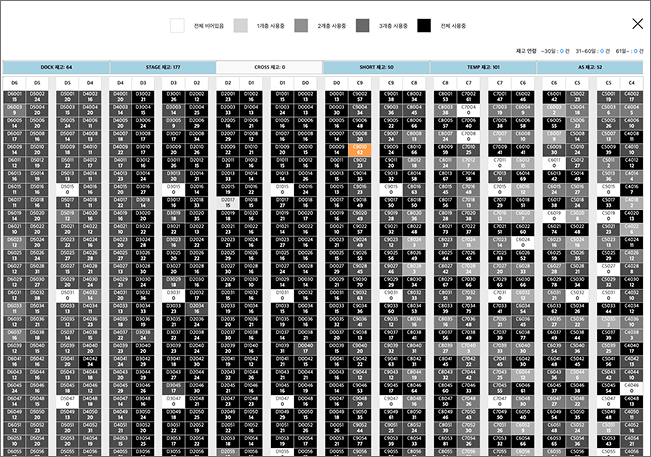Viewport: 651px width, 457px height.
Task: Click the '31~60일' inventory age count link
Action: 599,49
